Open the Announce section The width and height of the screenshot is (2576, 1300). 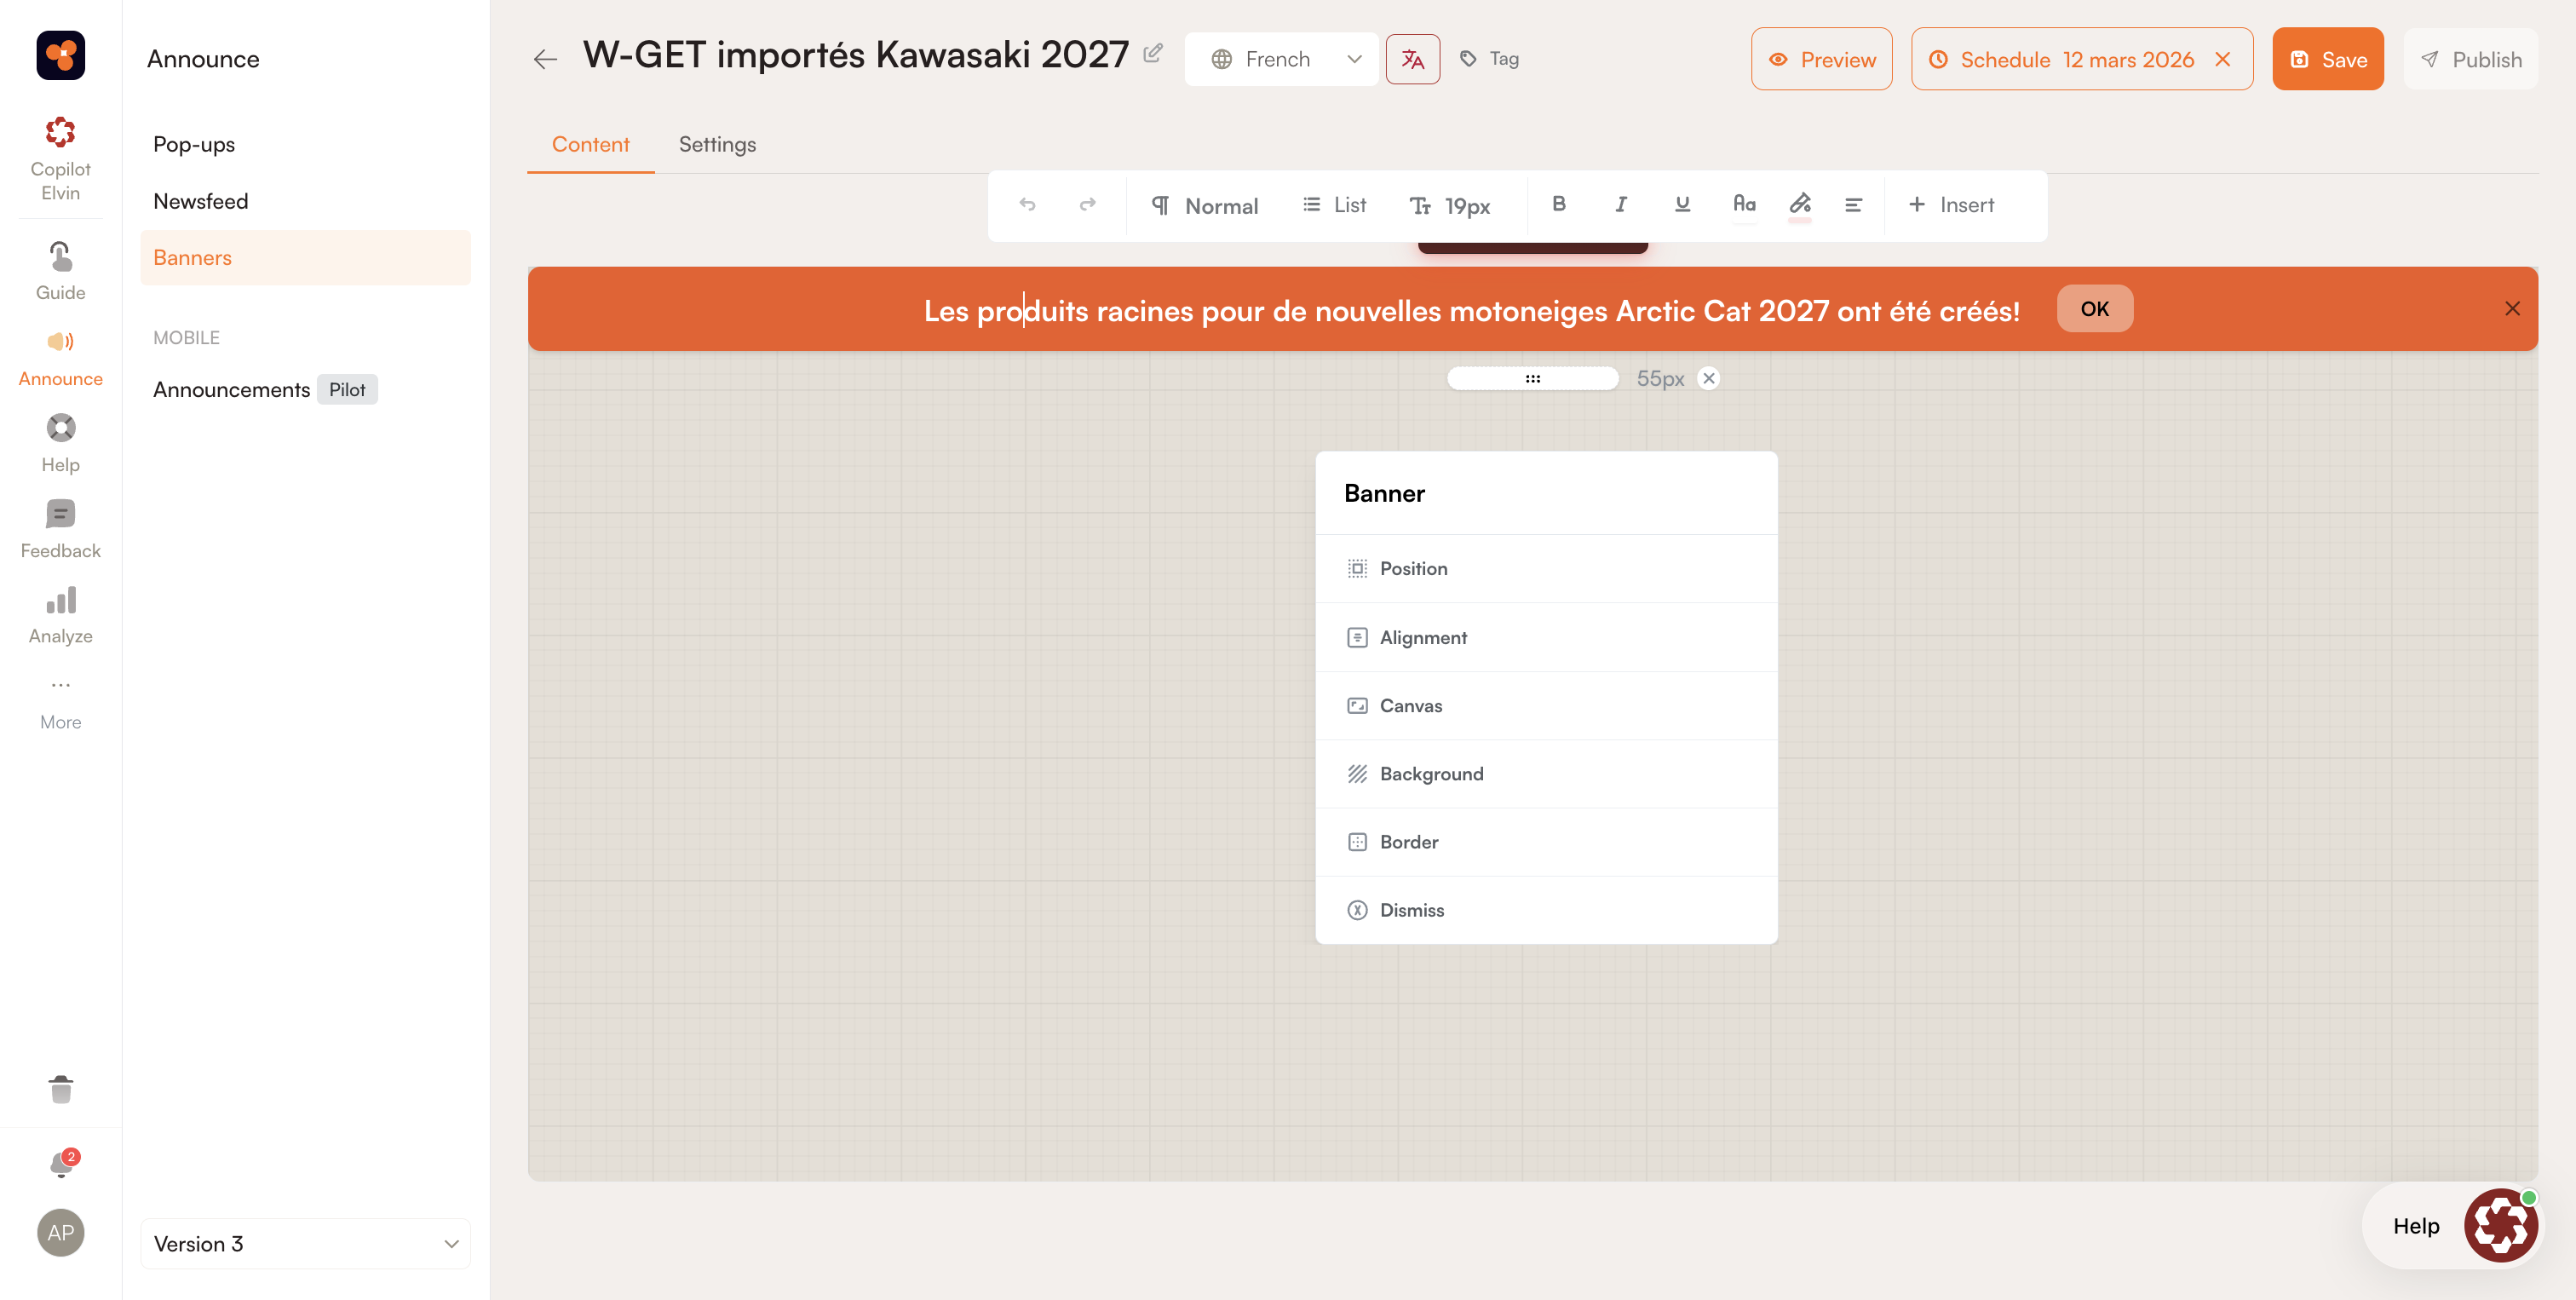[60, 358]
